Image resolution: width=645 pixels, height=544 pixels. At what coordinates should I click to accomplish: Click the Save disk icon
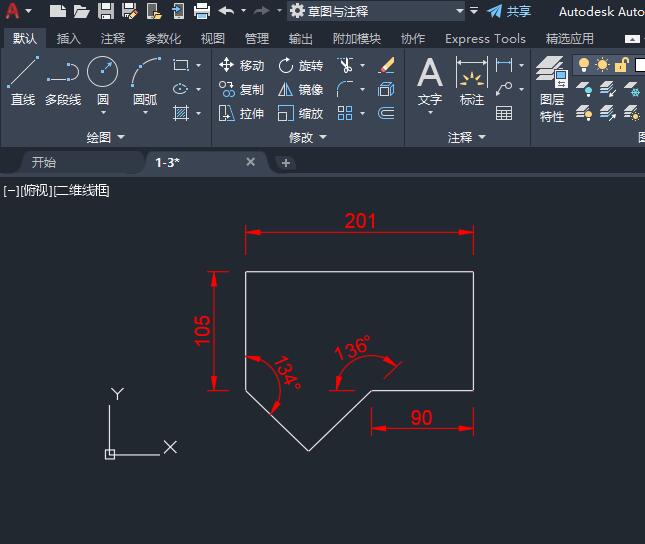coord(106,11)
